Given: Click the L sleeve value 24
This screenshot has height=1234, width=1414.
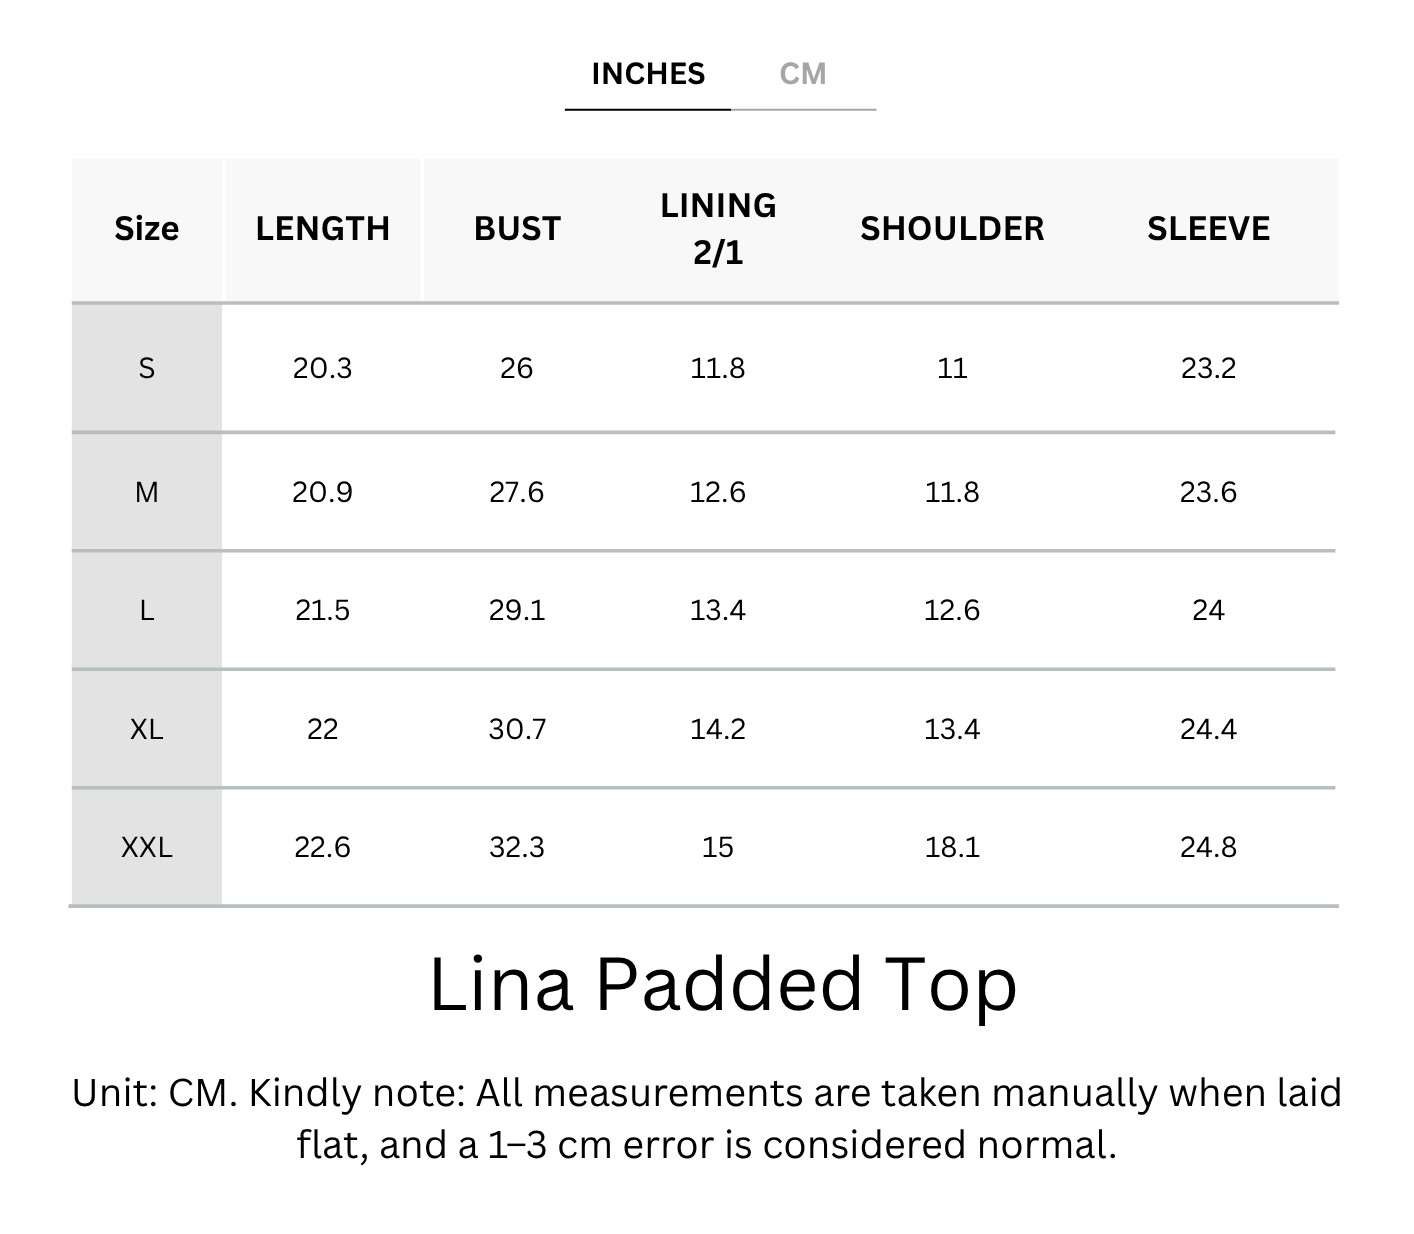Looking at the screenshot, I should click(1208, 610).
